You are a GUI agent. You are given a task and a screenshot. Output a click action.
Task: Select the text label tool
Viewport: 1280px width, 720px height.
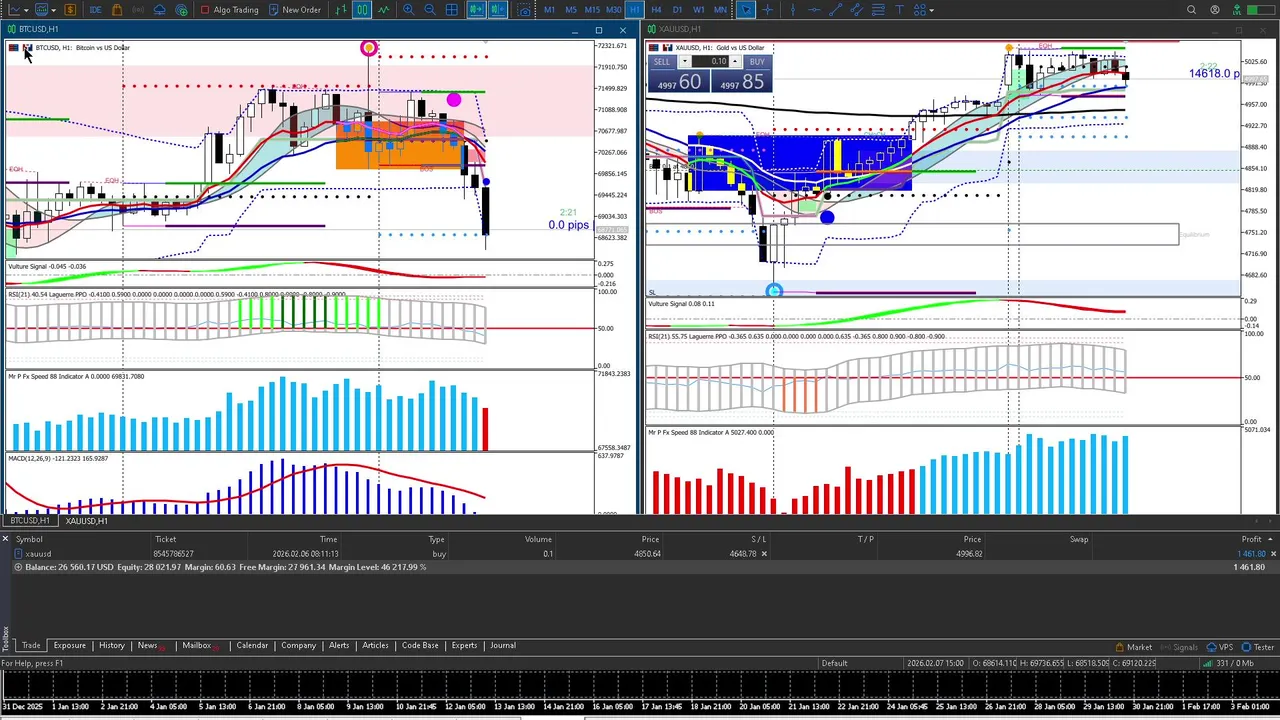(x=899, y=10)
